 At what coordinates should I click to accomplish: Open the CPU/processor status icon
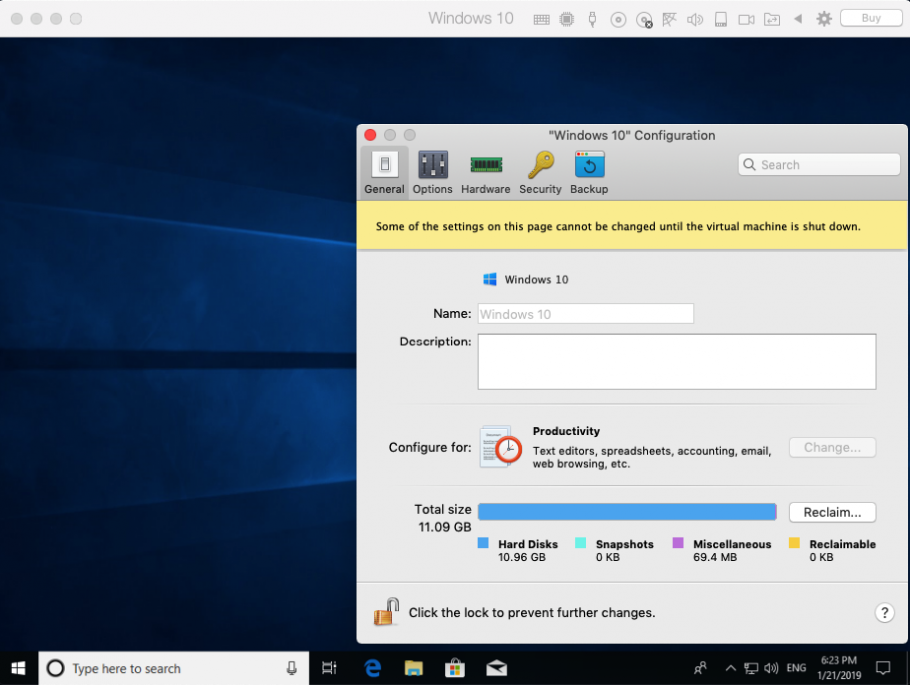pyautogui.click(x=567, y=18)
